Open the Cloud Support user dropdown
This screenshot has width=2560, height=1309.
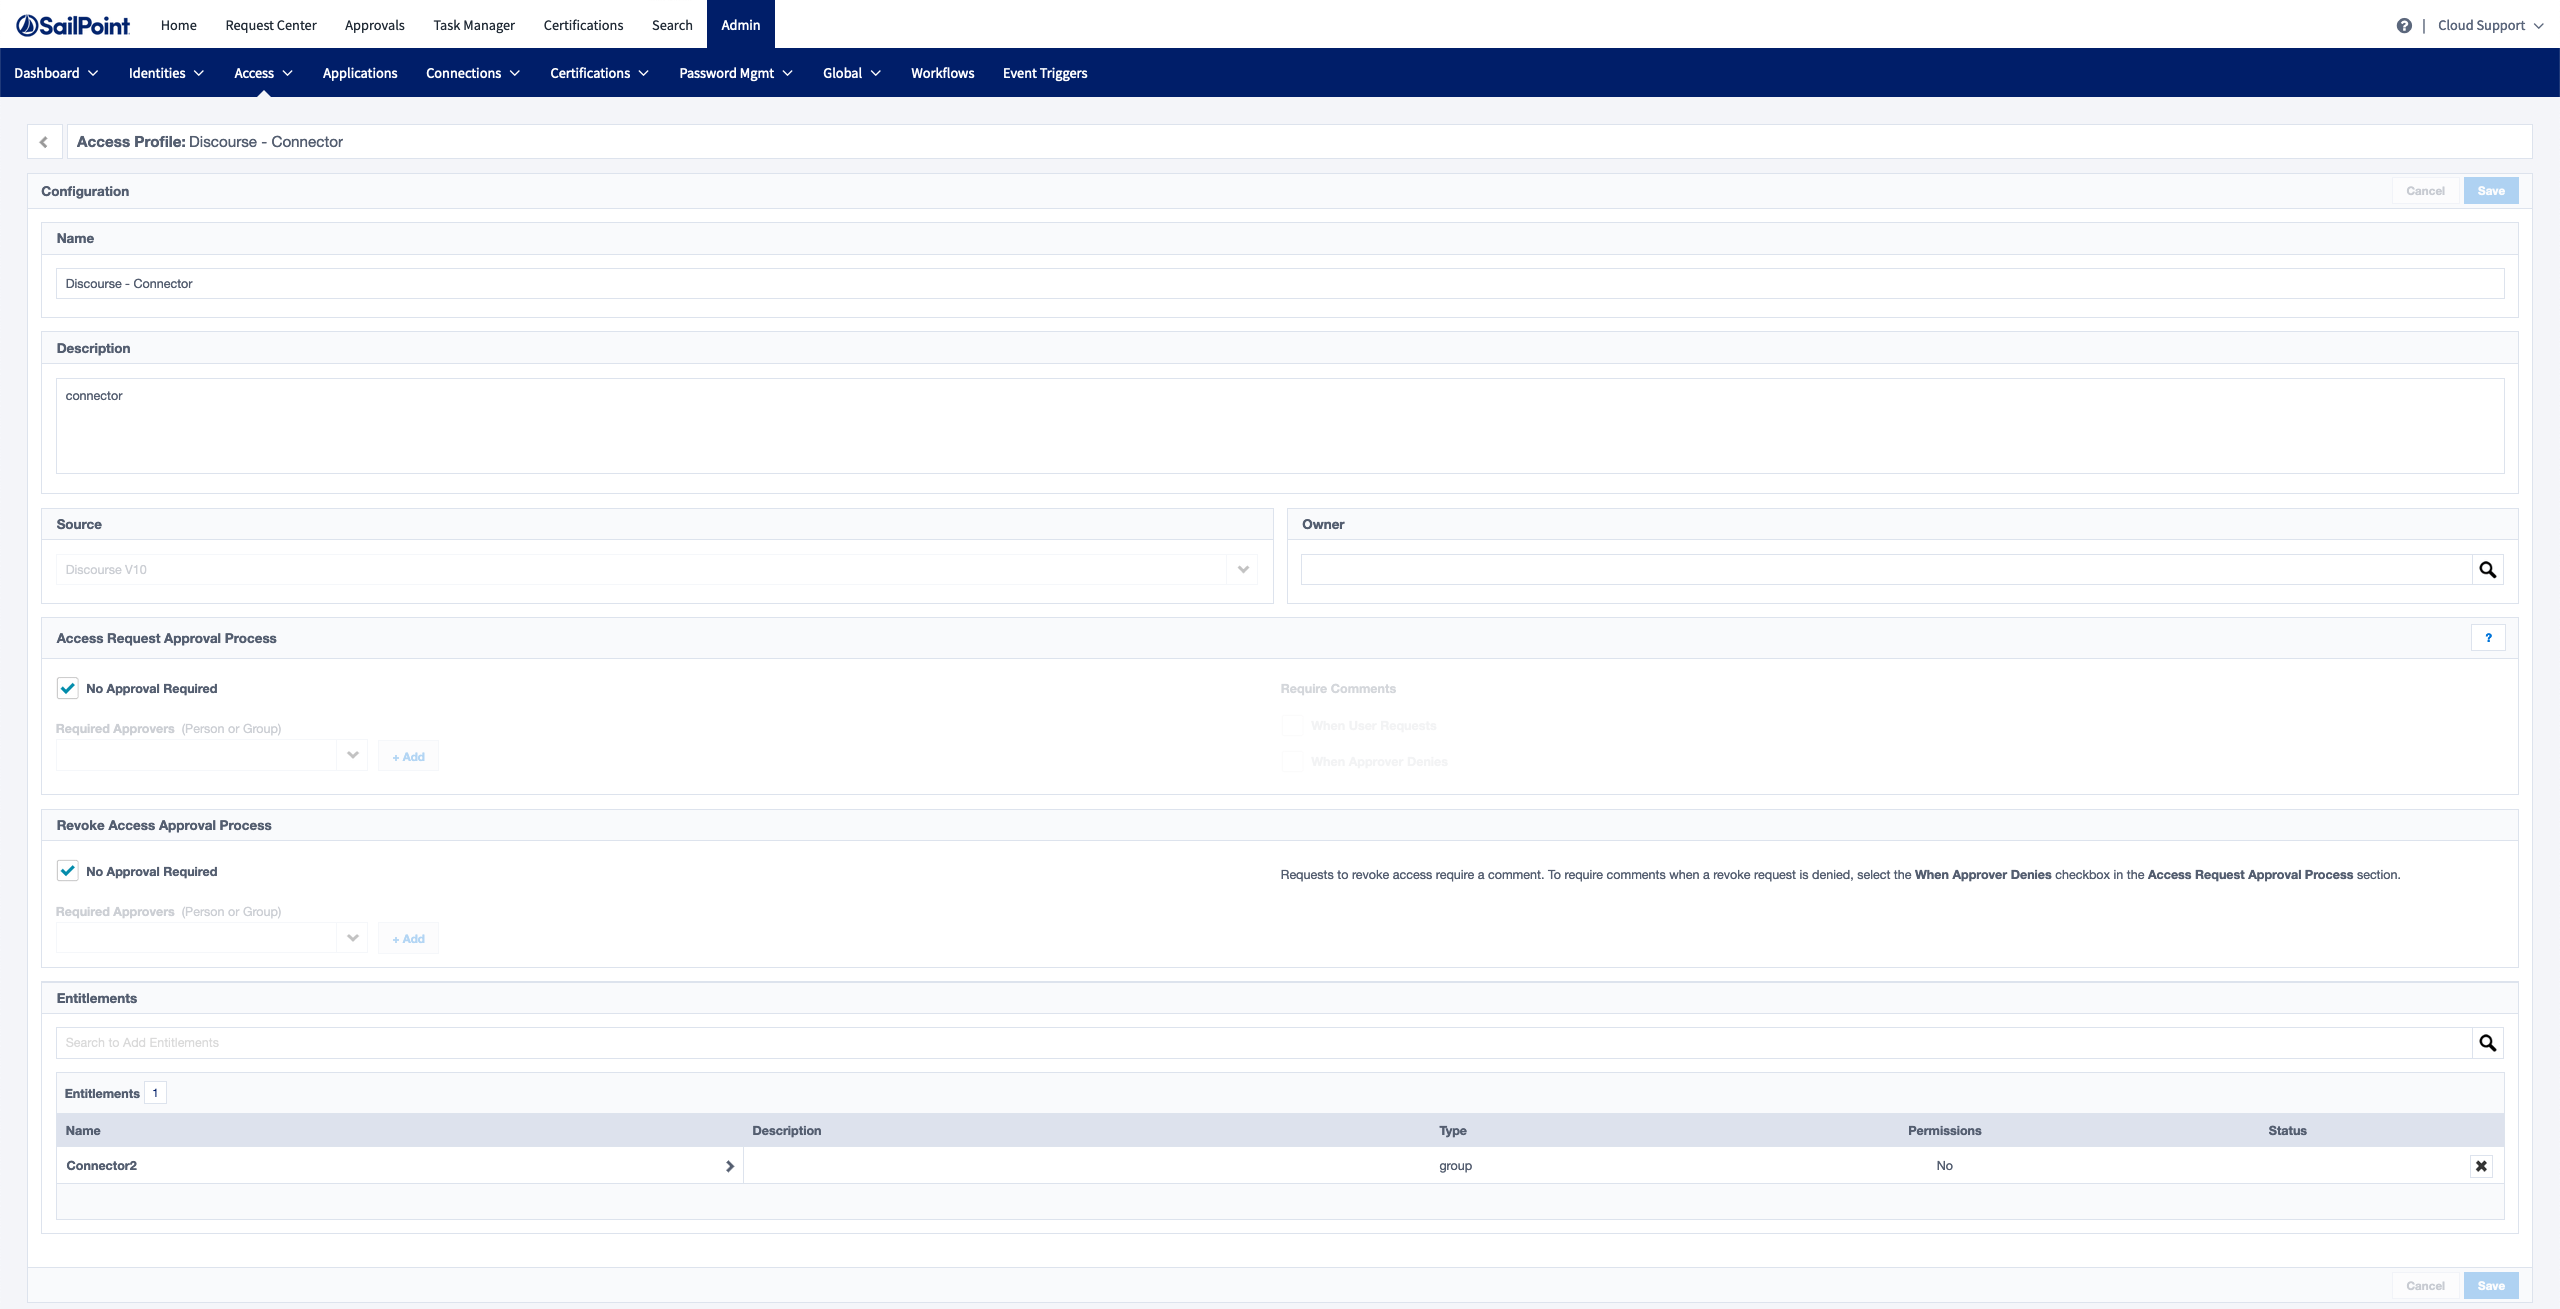click(x=2489, y=26)
